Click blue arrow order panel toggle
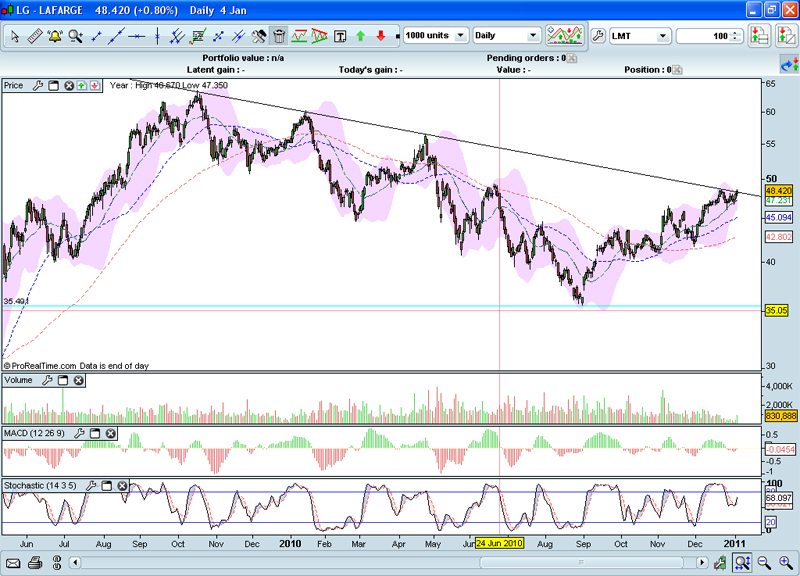 click(789, 65)
